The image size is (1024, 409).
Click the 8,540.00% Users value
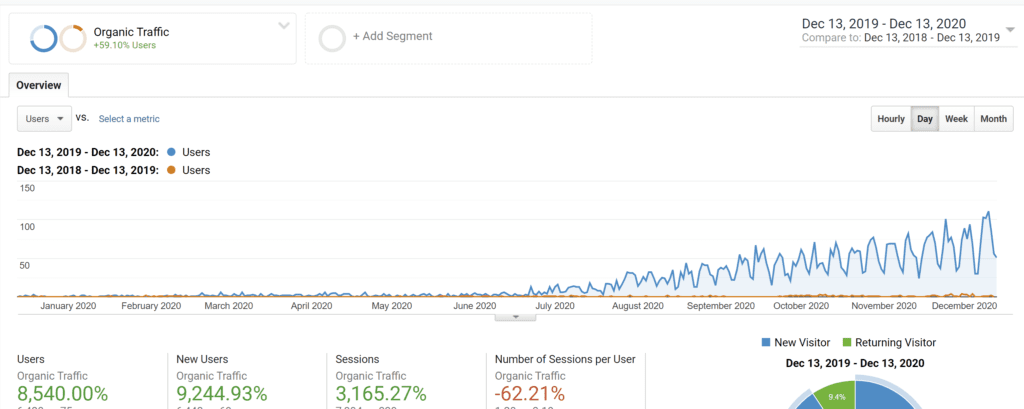coord(63,394)
